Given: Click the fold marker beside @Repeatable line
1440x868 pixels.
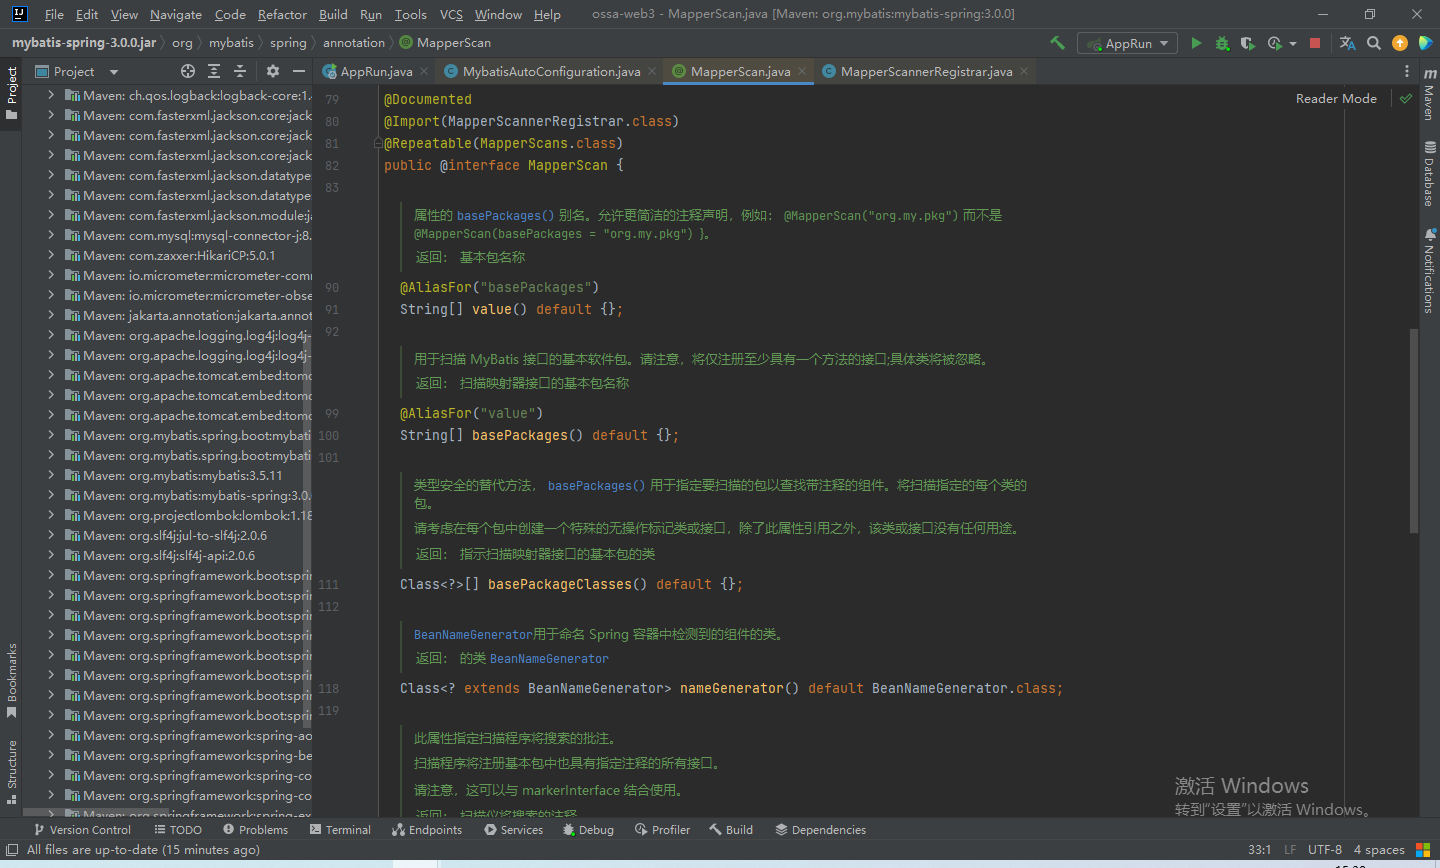Looking at the screenshot, I should [379, 143].
